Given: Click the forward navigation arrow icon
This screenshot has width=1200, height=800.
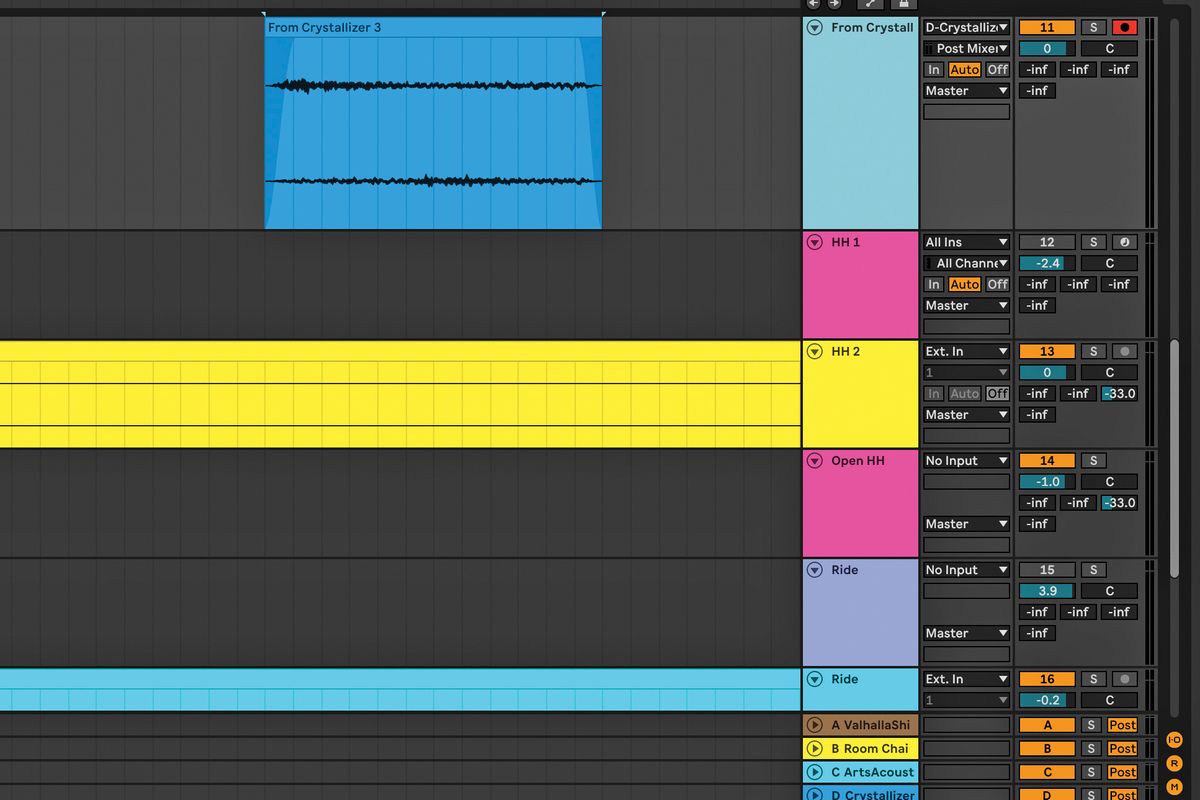Looking at the screenshot, I should (x=833, y=5).
